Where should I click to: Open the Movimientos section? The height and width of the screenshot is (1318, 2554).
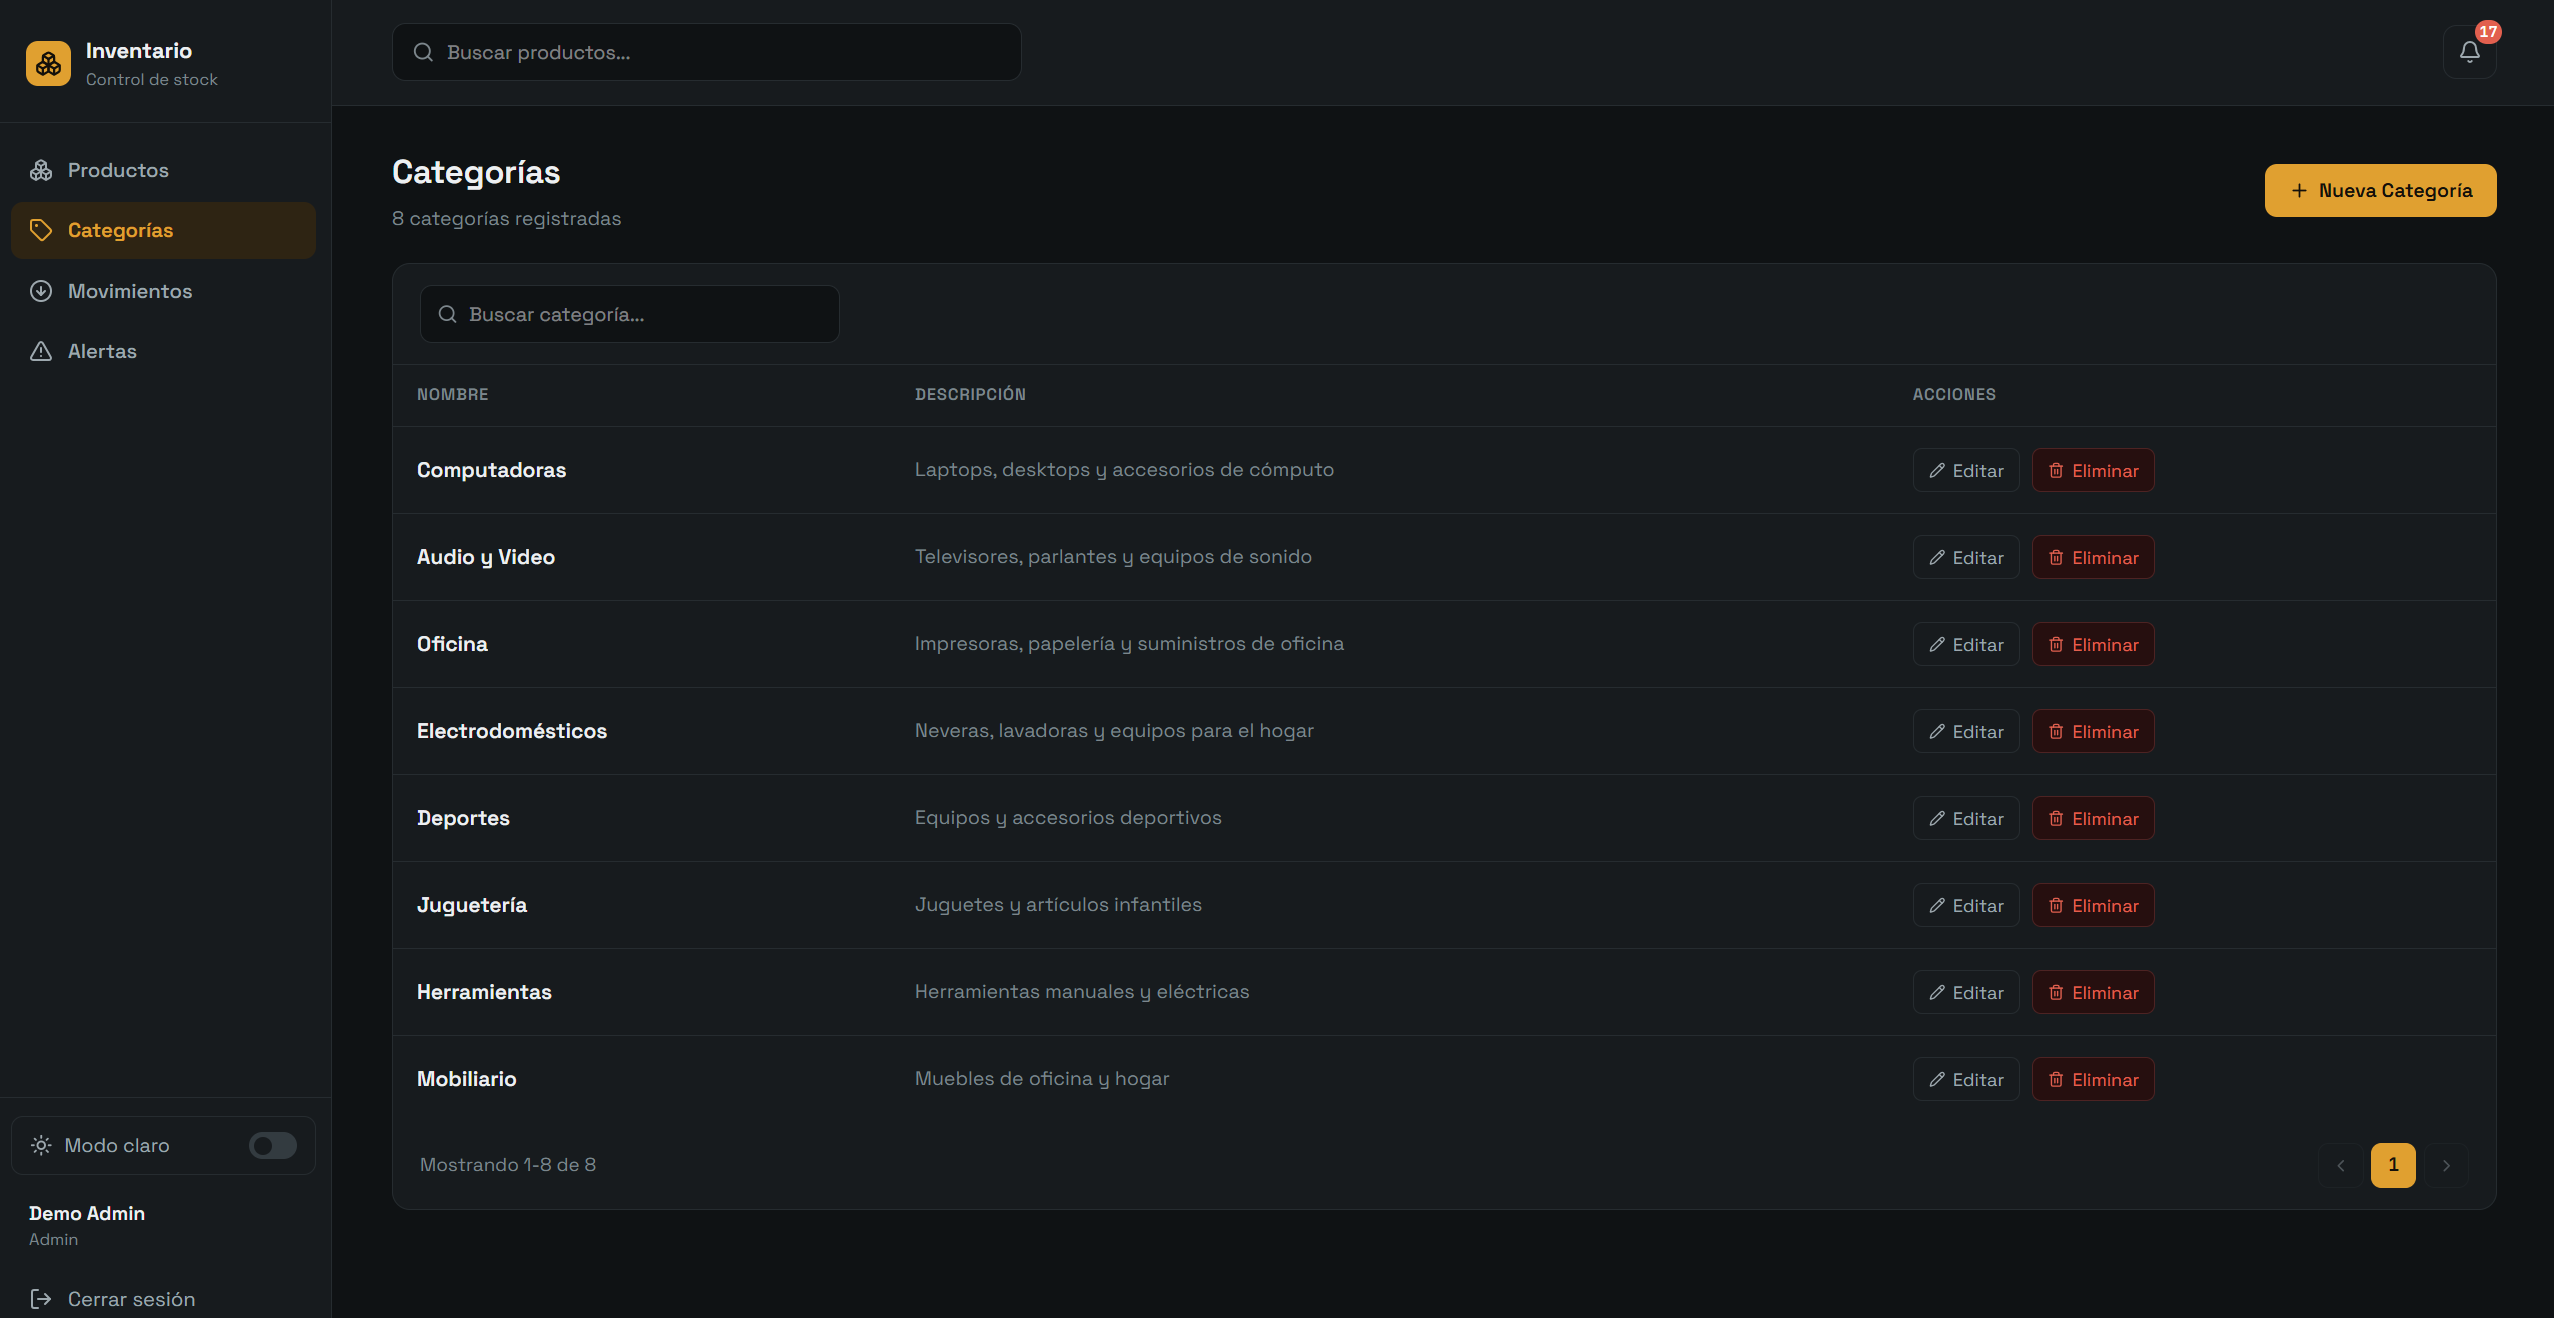[x=163, y=291]
